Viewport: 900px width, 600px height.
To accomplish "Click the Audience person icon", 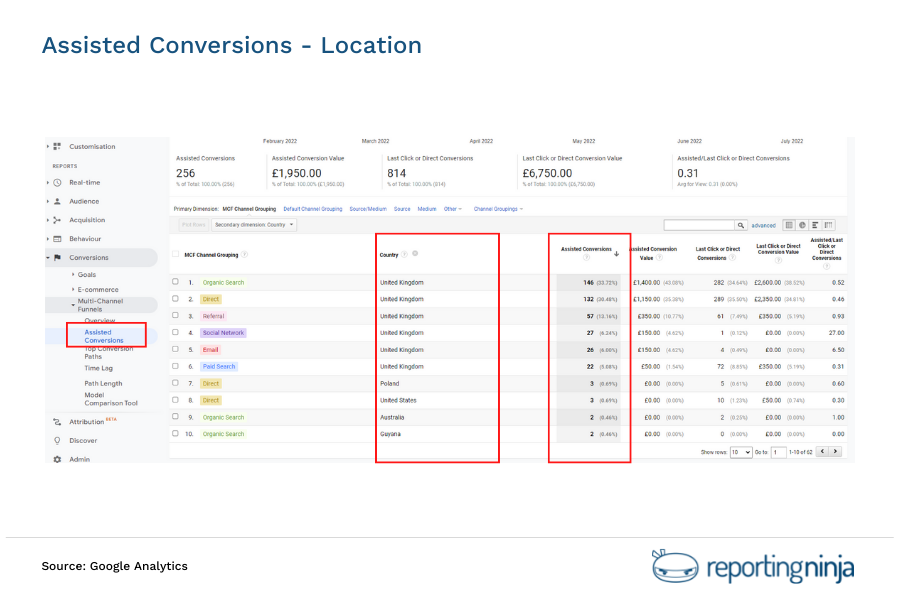I will 57,202.
